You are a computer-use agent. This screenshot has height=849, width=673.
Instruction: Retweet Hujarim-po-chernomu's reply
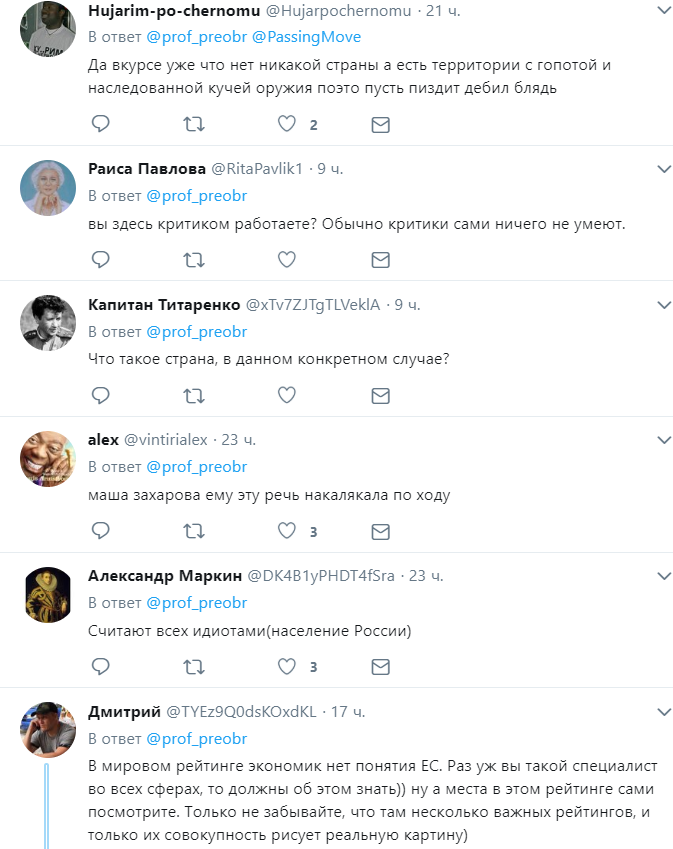194,125
